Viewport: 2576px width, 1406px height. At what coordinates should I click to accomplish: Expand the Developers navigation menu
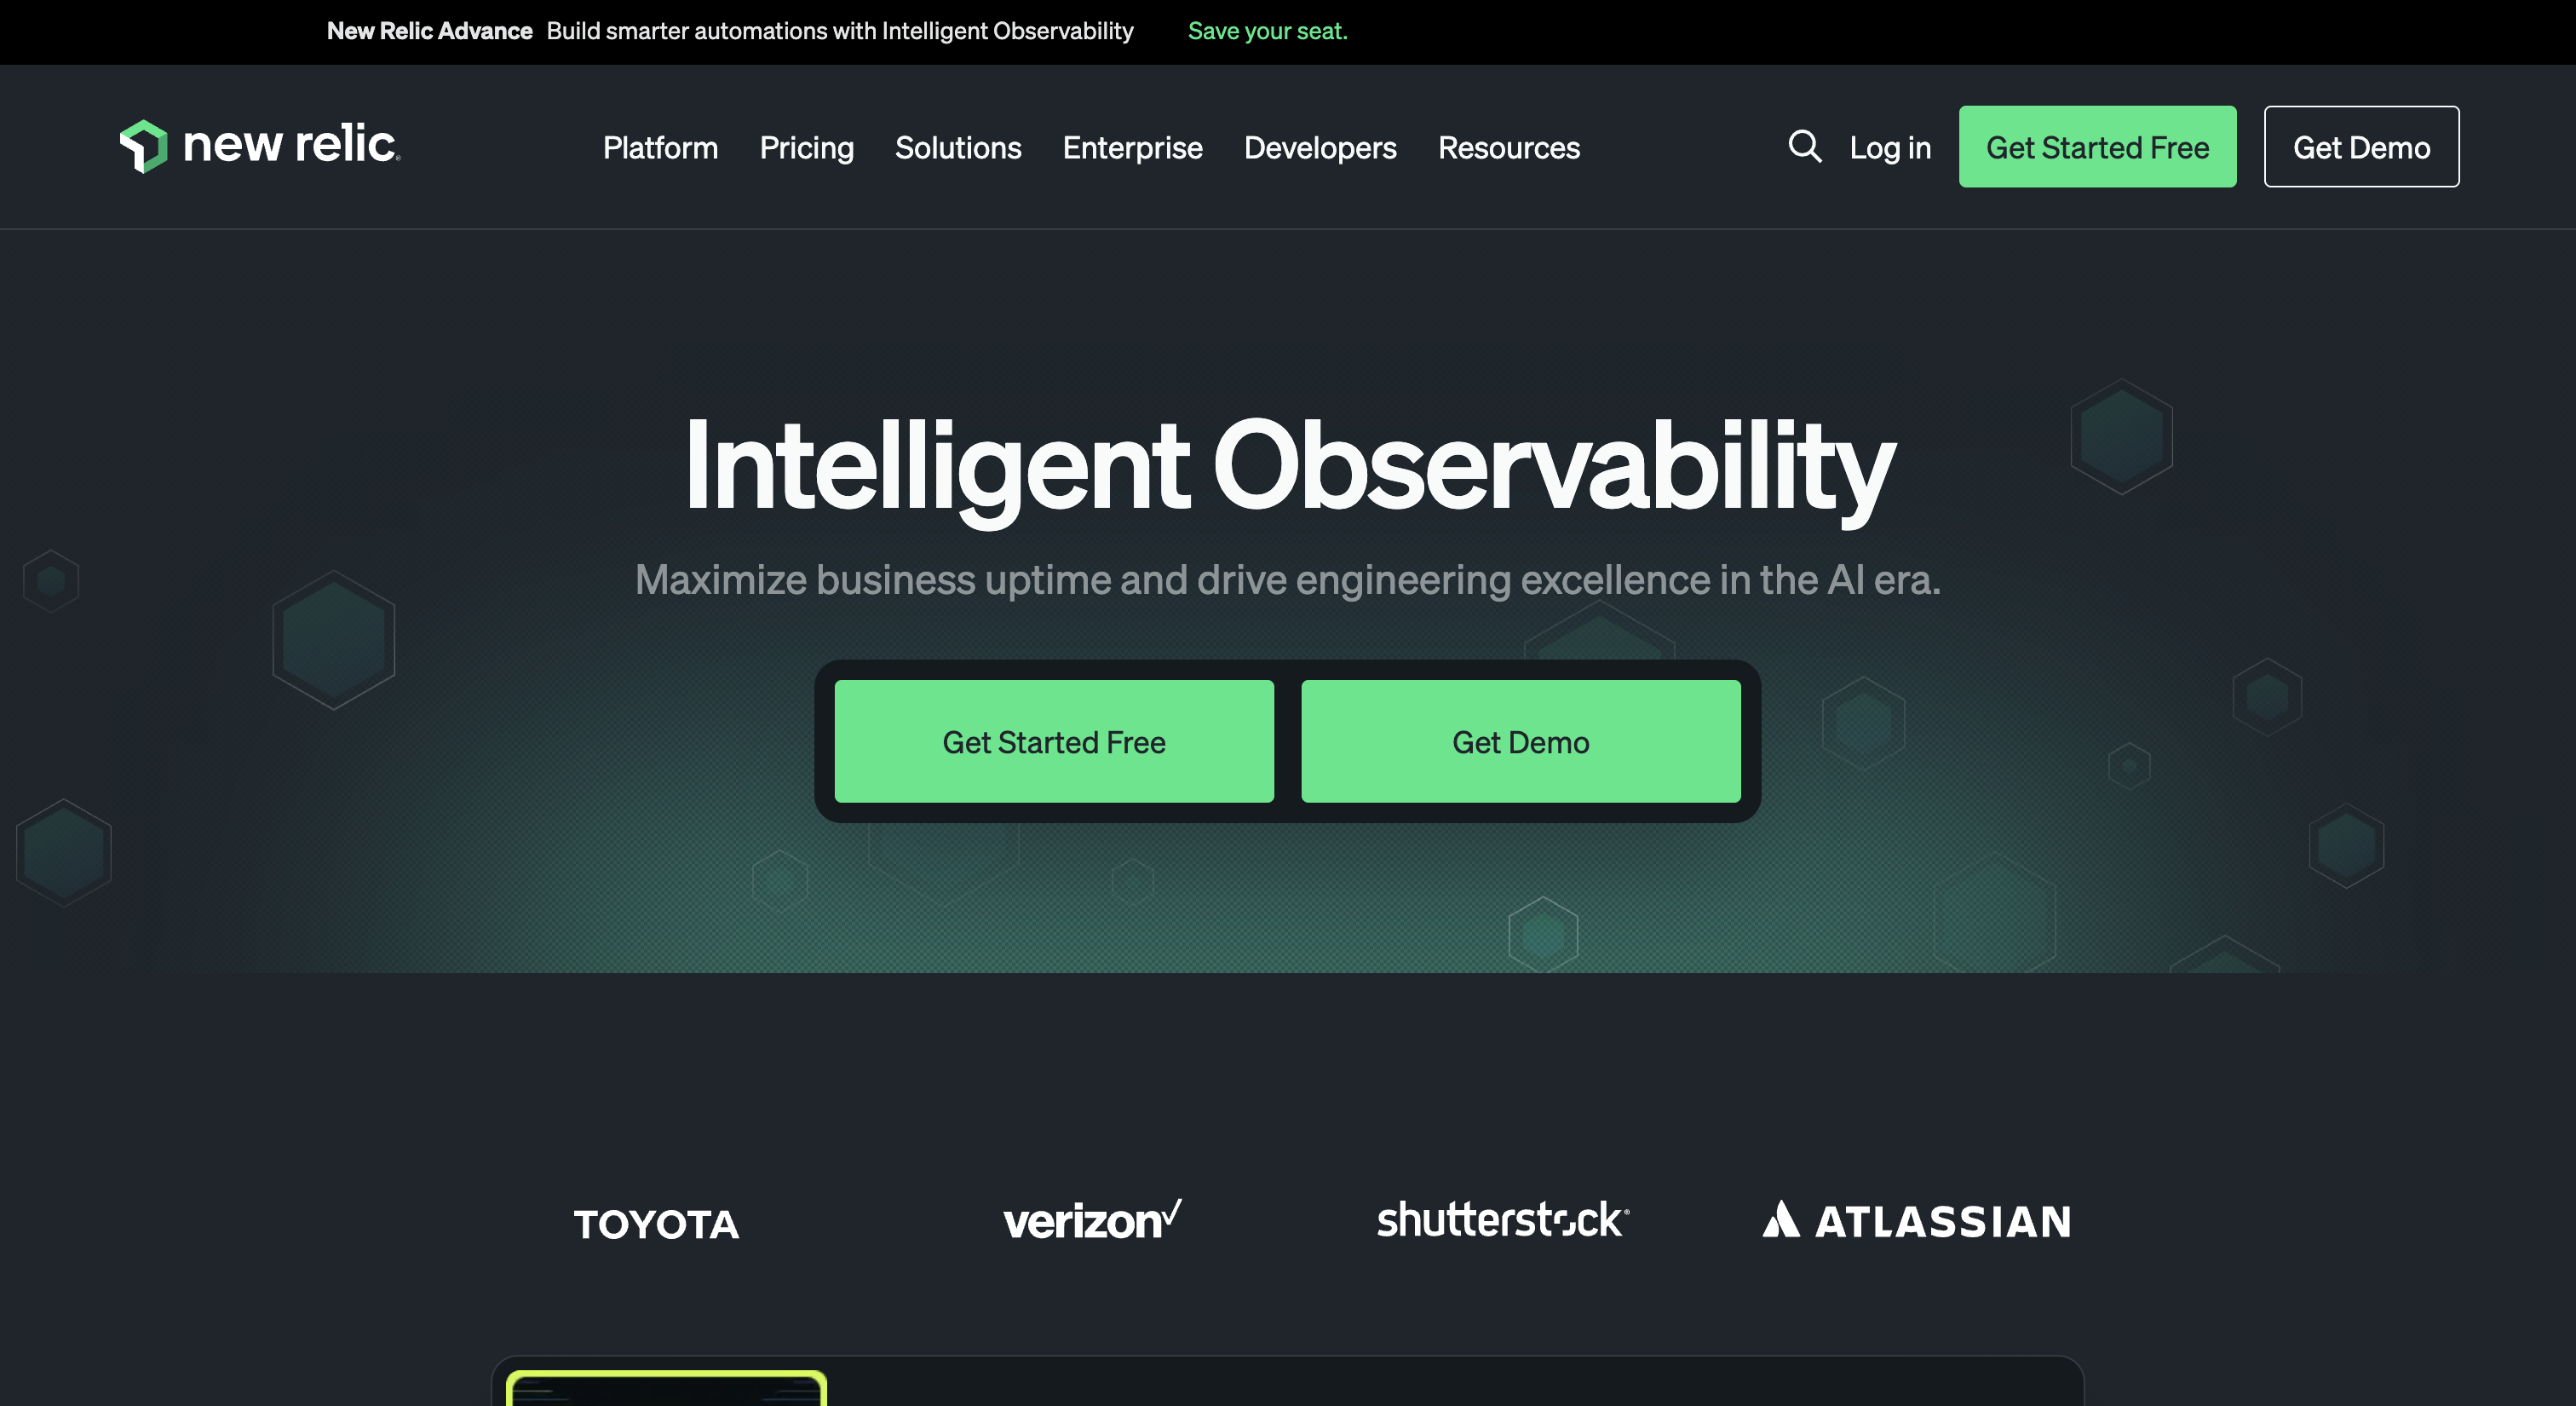pyautogui.click(x=1319, y=148)
